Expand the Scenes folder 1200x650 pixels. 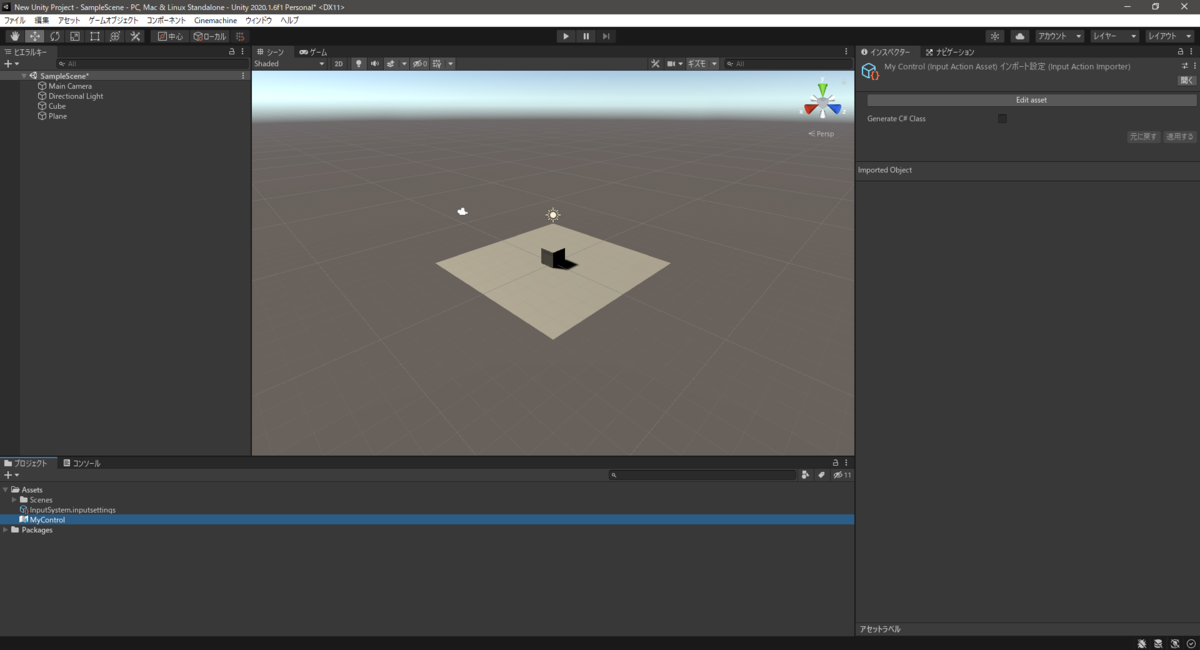pyautogui.click(x=14, y=500)
